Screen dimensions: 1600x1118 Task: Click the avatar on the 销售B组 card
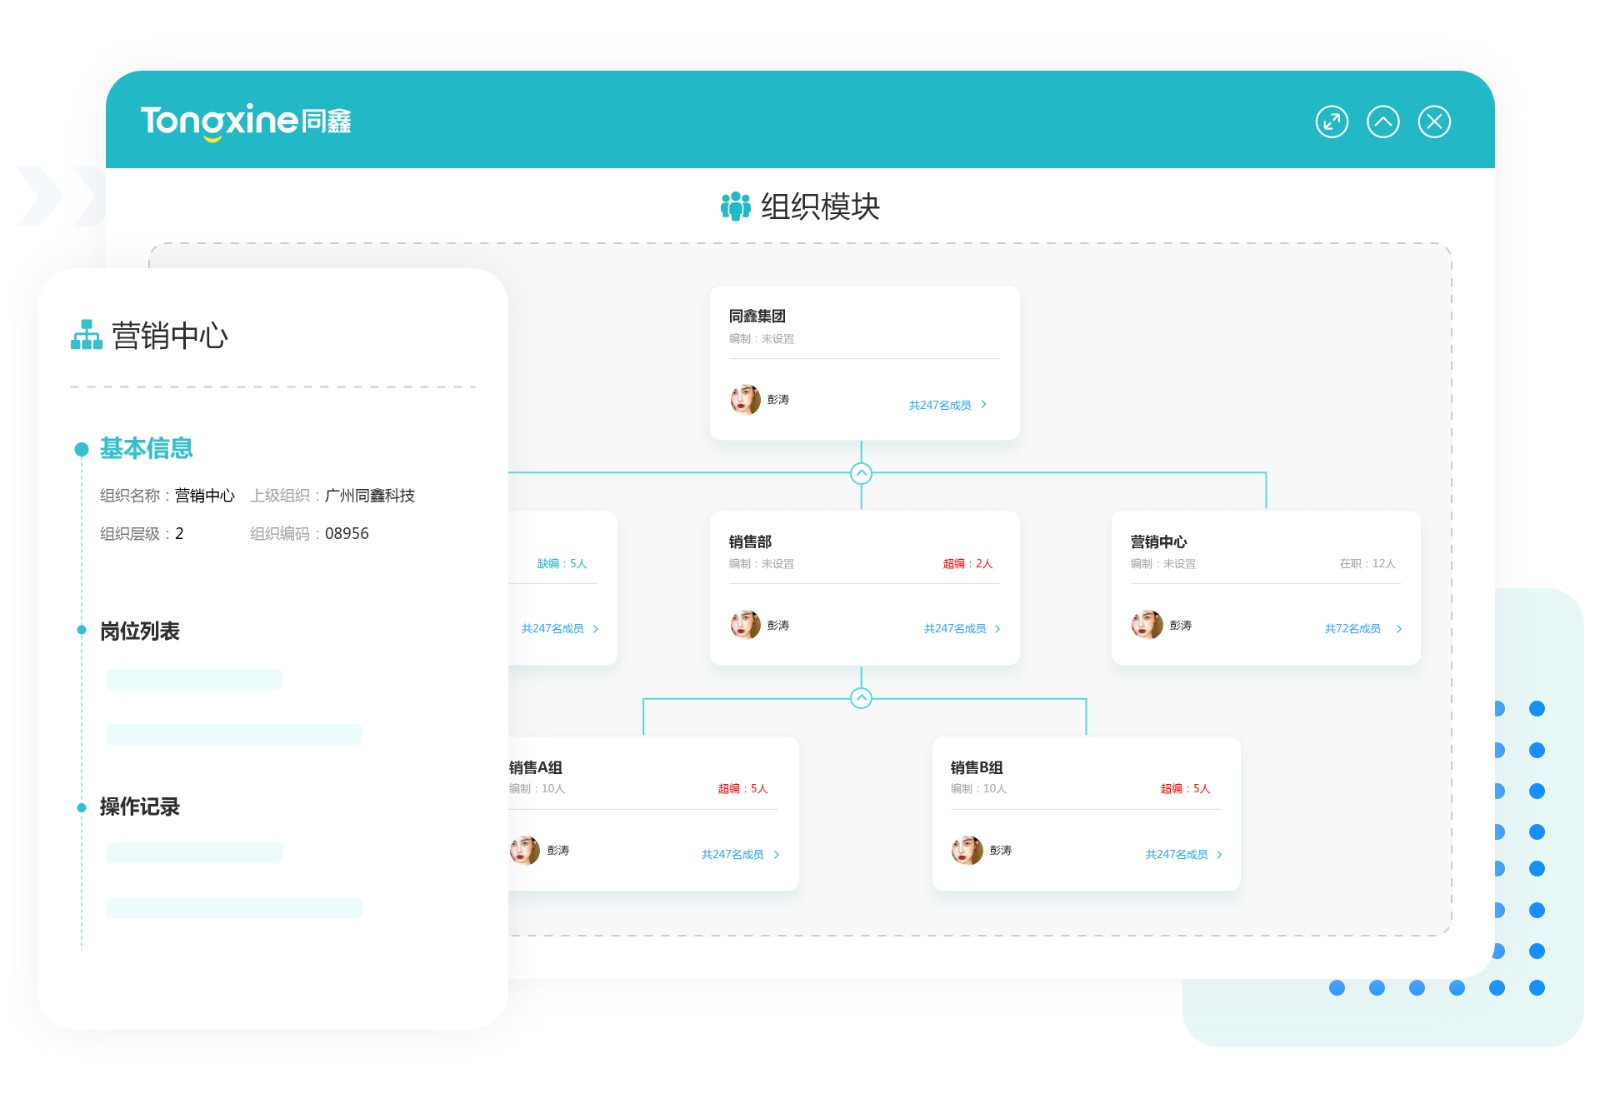(967, 850)
